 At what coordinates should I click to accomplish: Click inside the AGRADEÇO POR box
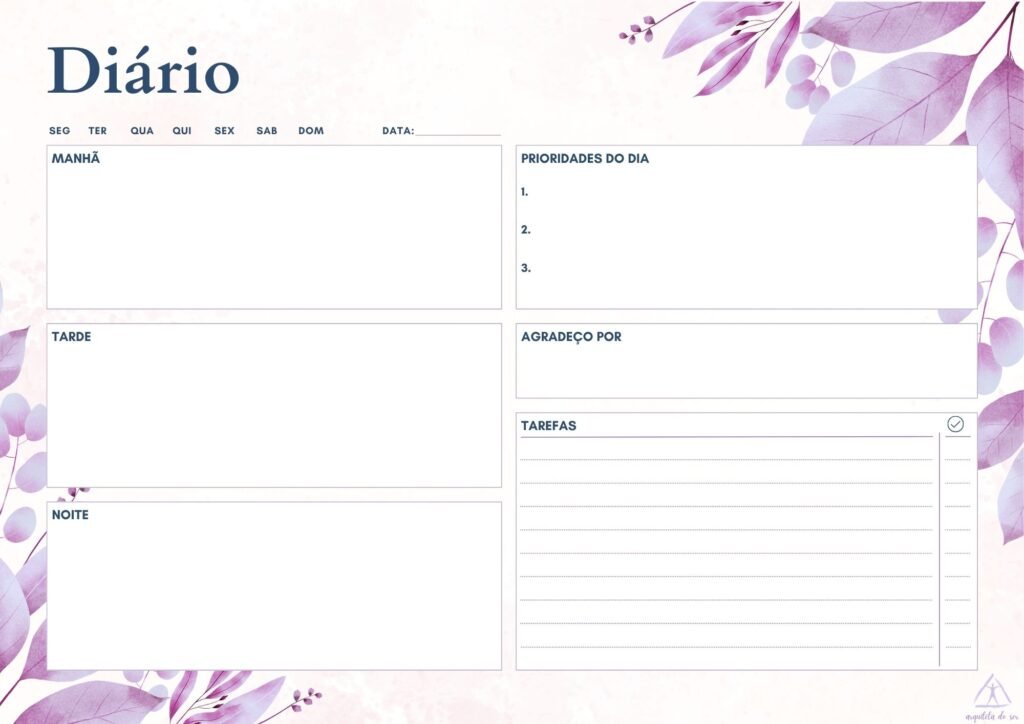pos(745,370)
